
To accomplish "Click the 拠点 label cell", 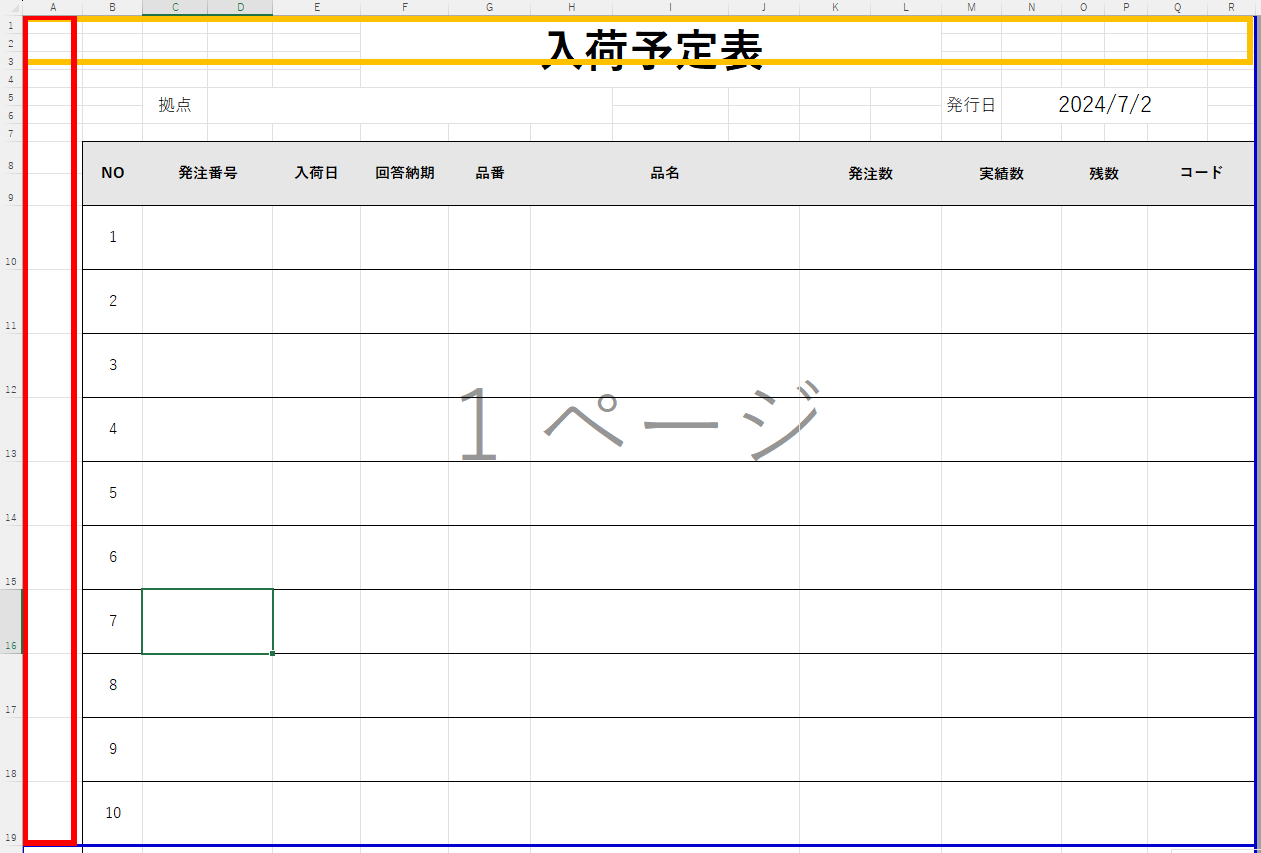I will click(175, 105).
